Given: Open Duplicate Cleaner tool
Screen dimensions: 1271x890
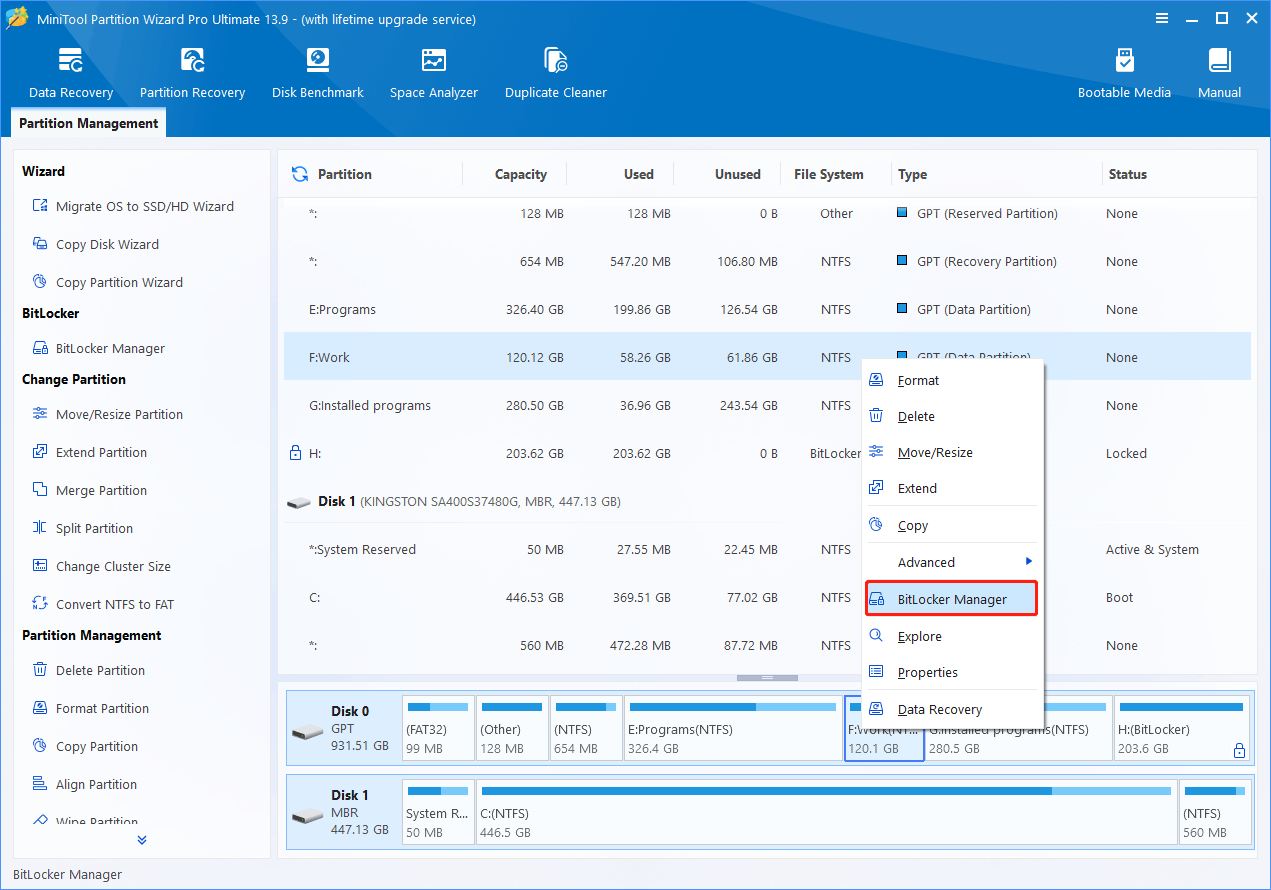Looking at the screenshot, I should (x=556, y=73).
